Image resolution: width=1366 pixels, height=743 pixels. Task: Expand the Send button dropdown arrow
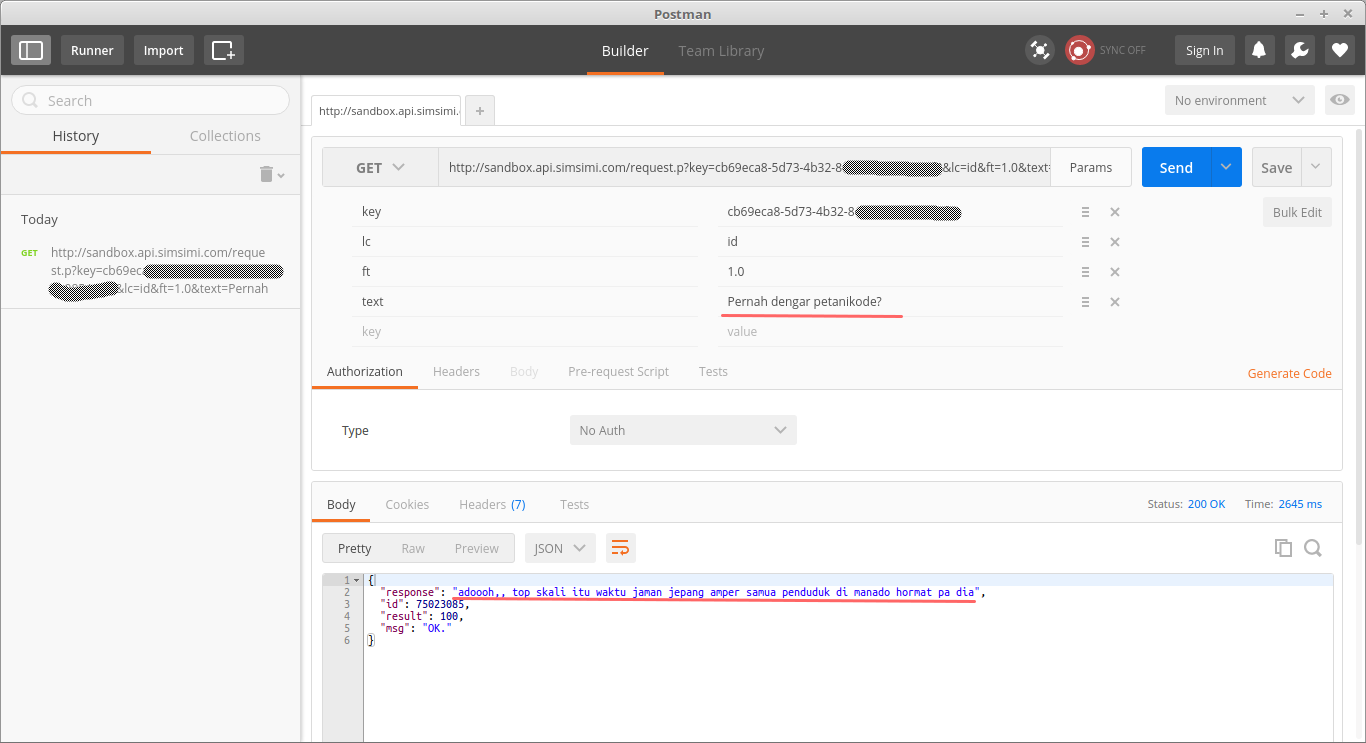click(1226, 168)
